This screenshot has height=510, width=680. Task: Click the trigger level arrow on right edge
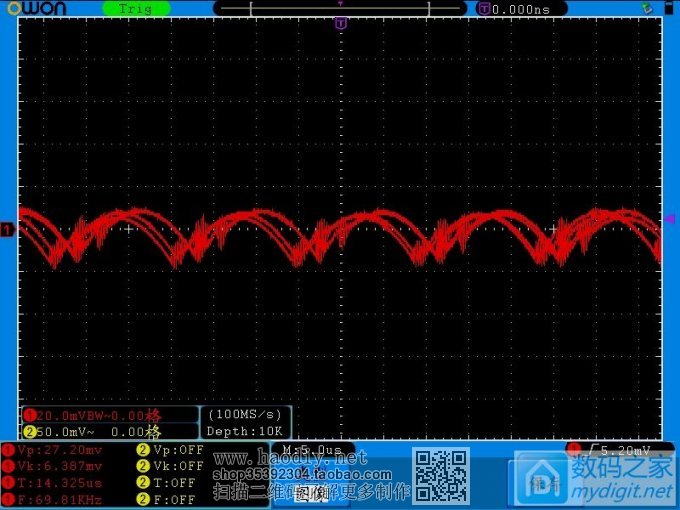tap(670, 218)
